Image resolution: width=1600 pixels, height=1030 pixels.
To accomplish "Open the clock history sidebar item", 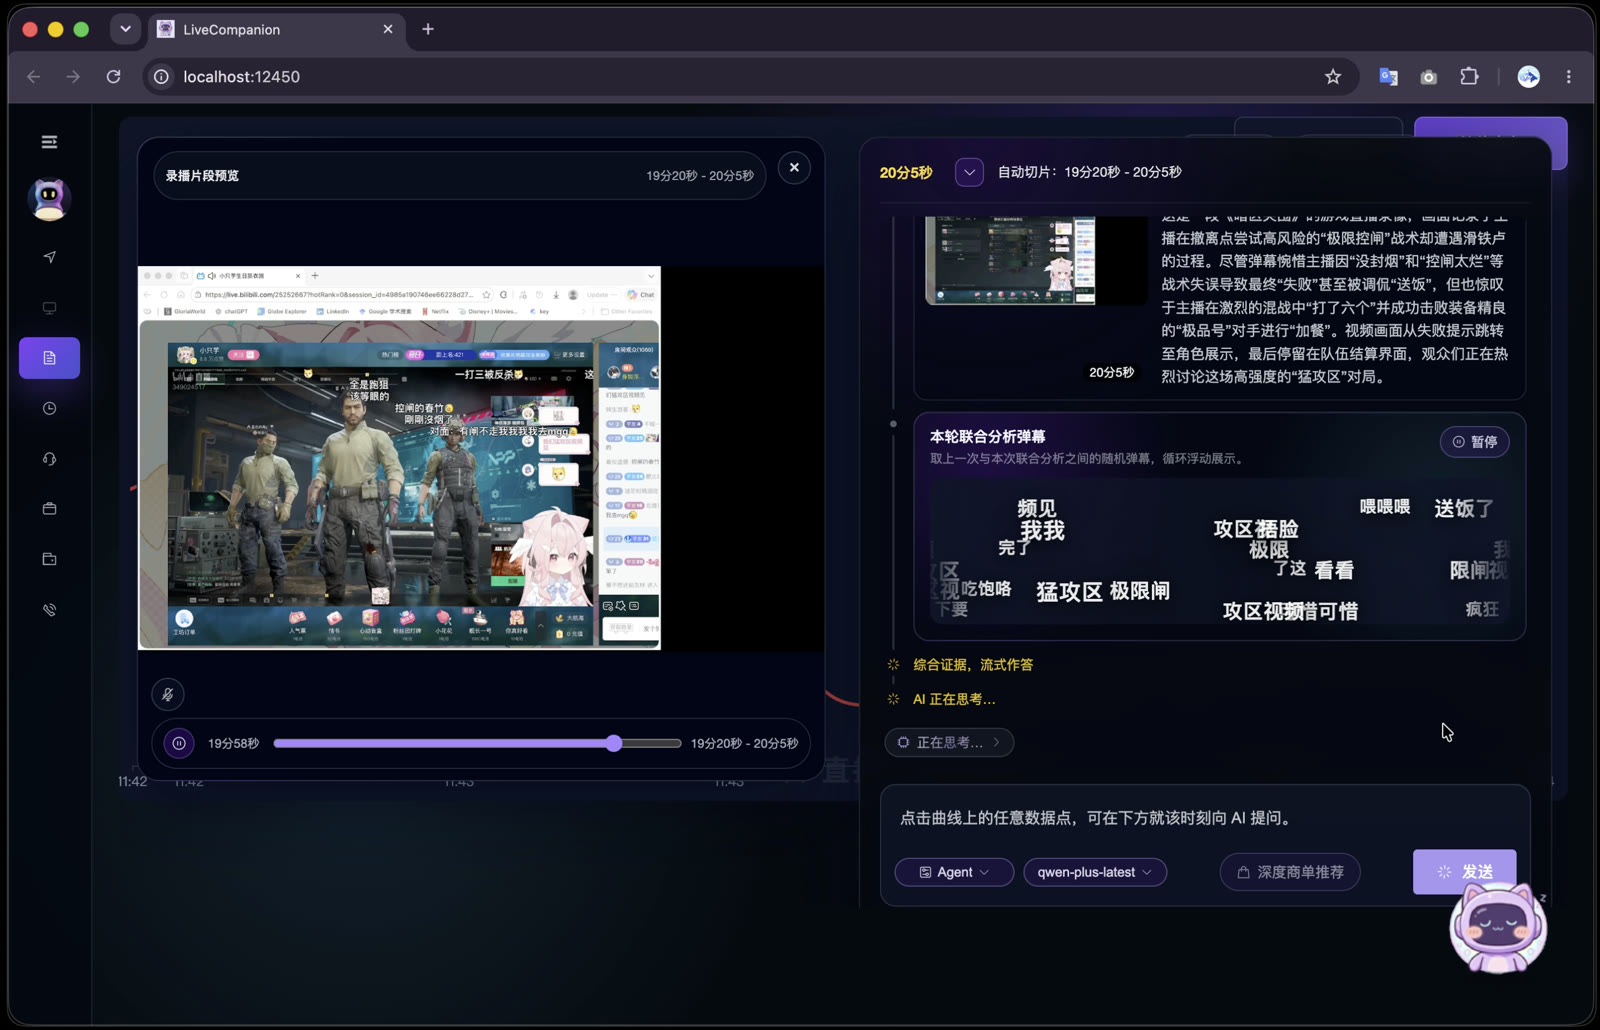I will click(49, 408).
